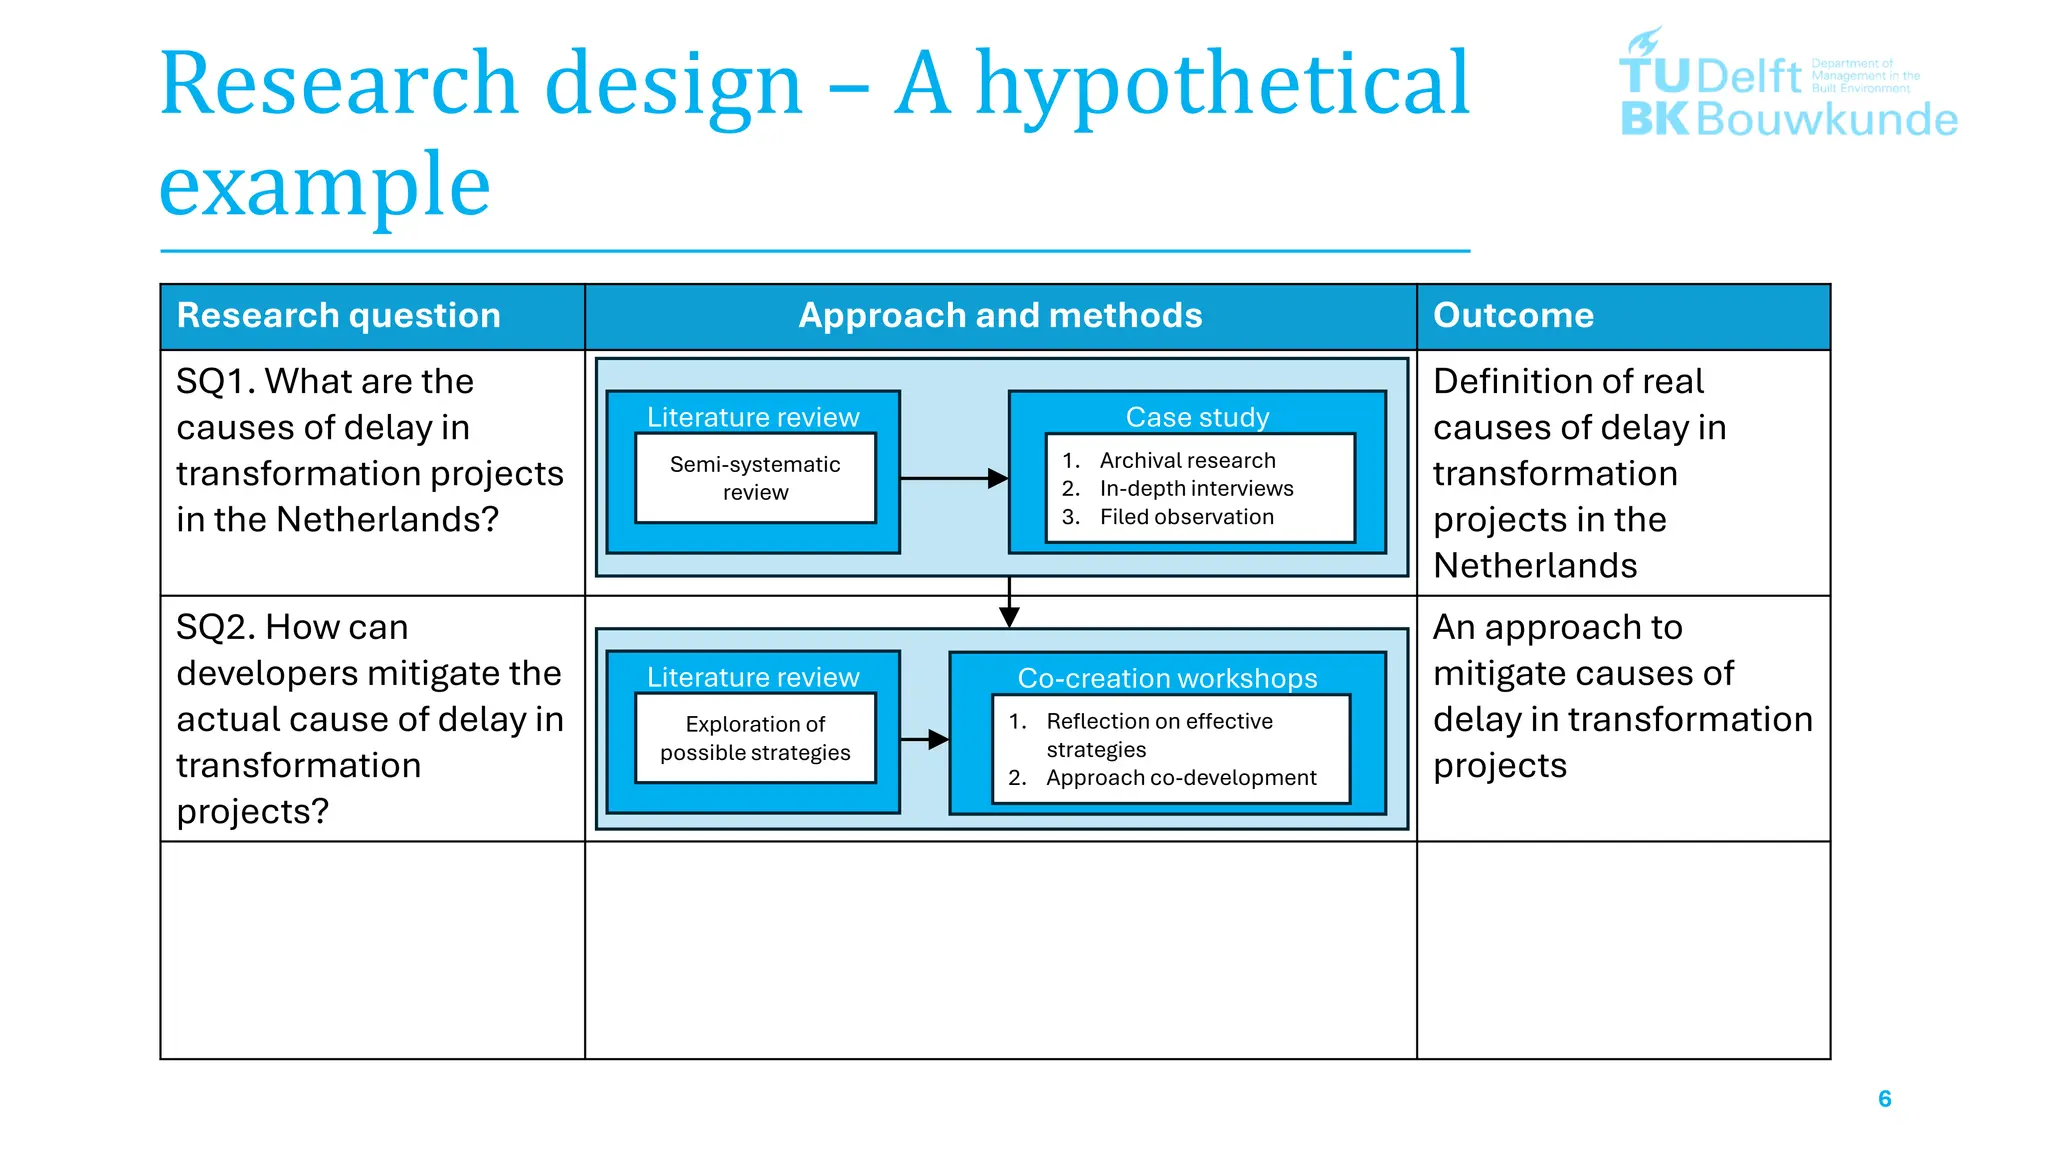This screenshot has width=2048, height=1152.
Task: Click the Outcome column header
Action: pos(1513,316)
